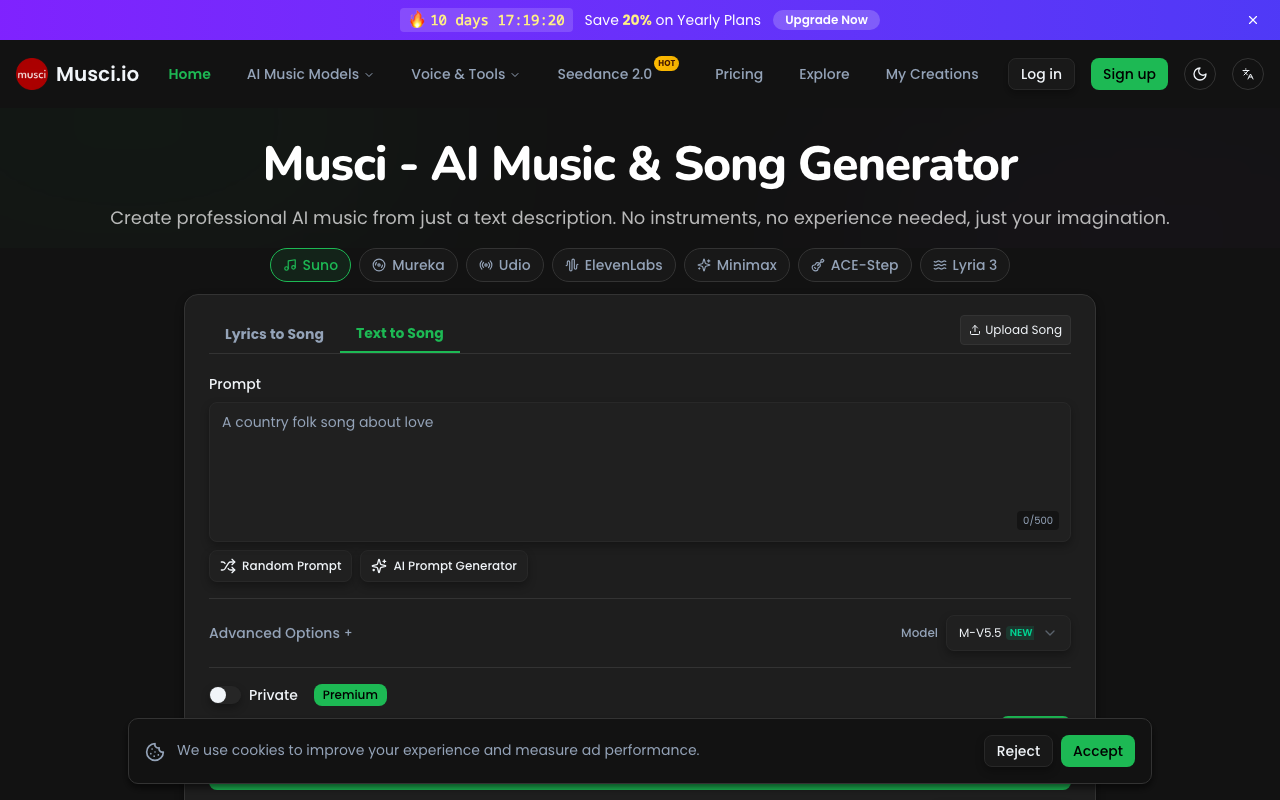The width and height of the screenshot is (1280, 800).
Task: Click the Log in button
Action: 1041,74
